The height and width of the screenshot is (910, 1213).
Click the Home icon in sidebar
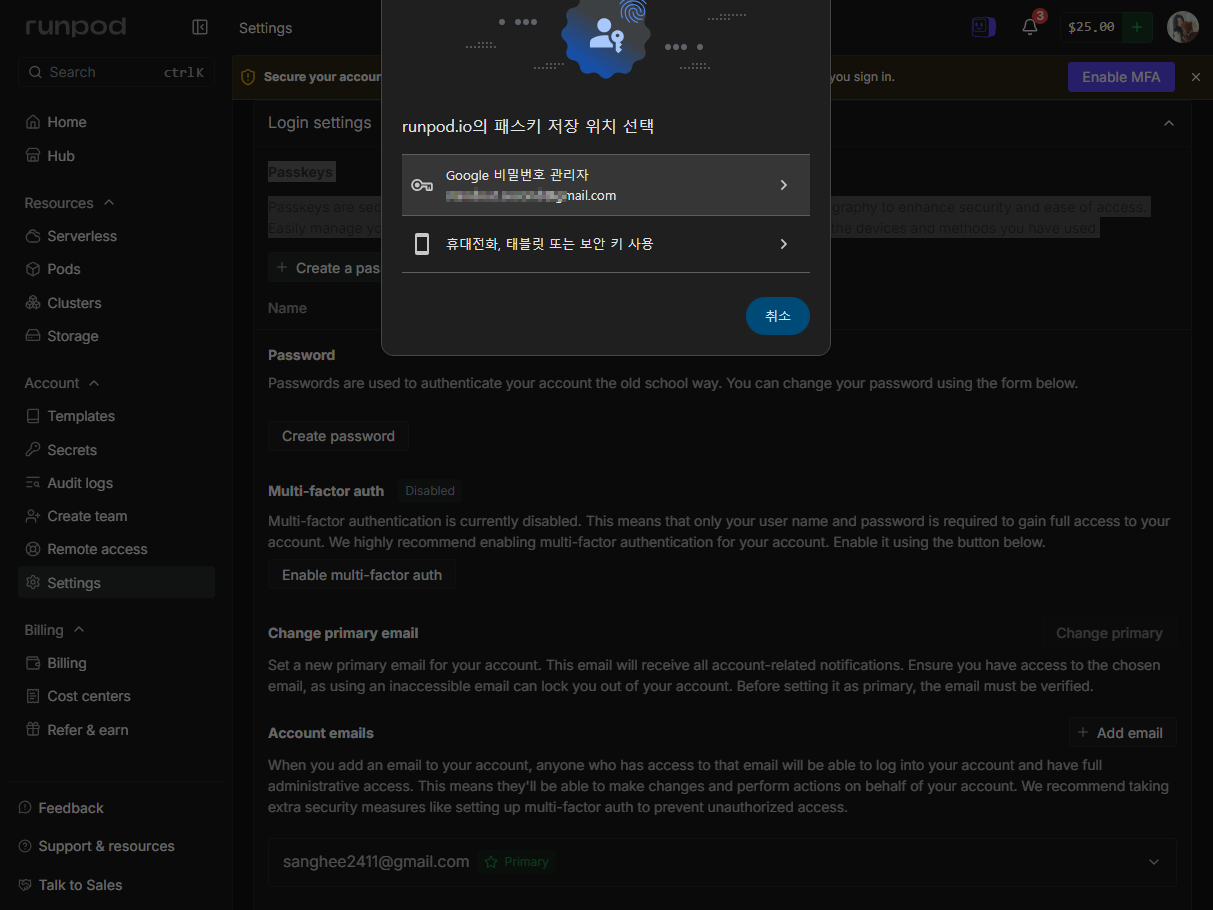coord(33,122)
